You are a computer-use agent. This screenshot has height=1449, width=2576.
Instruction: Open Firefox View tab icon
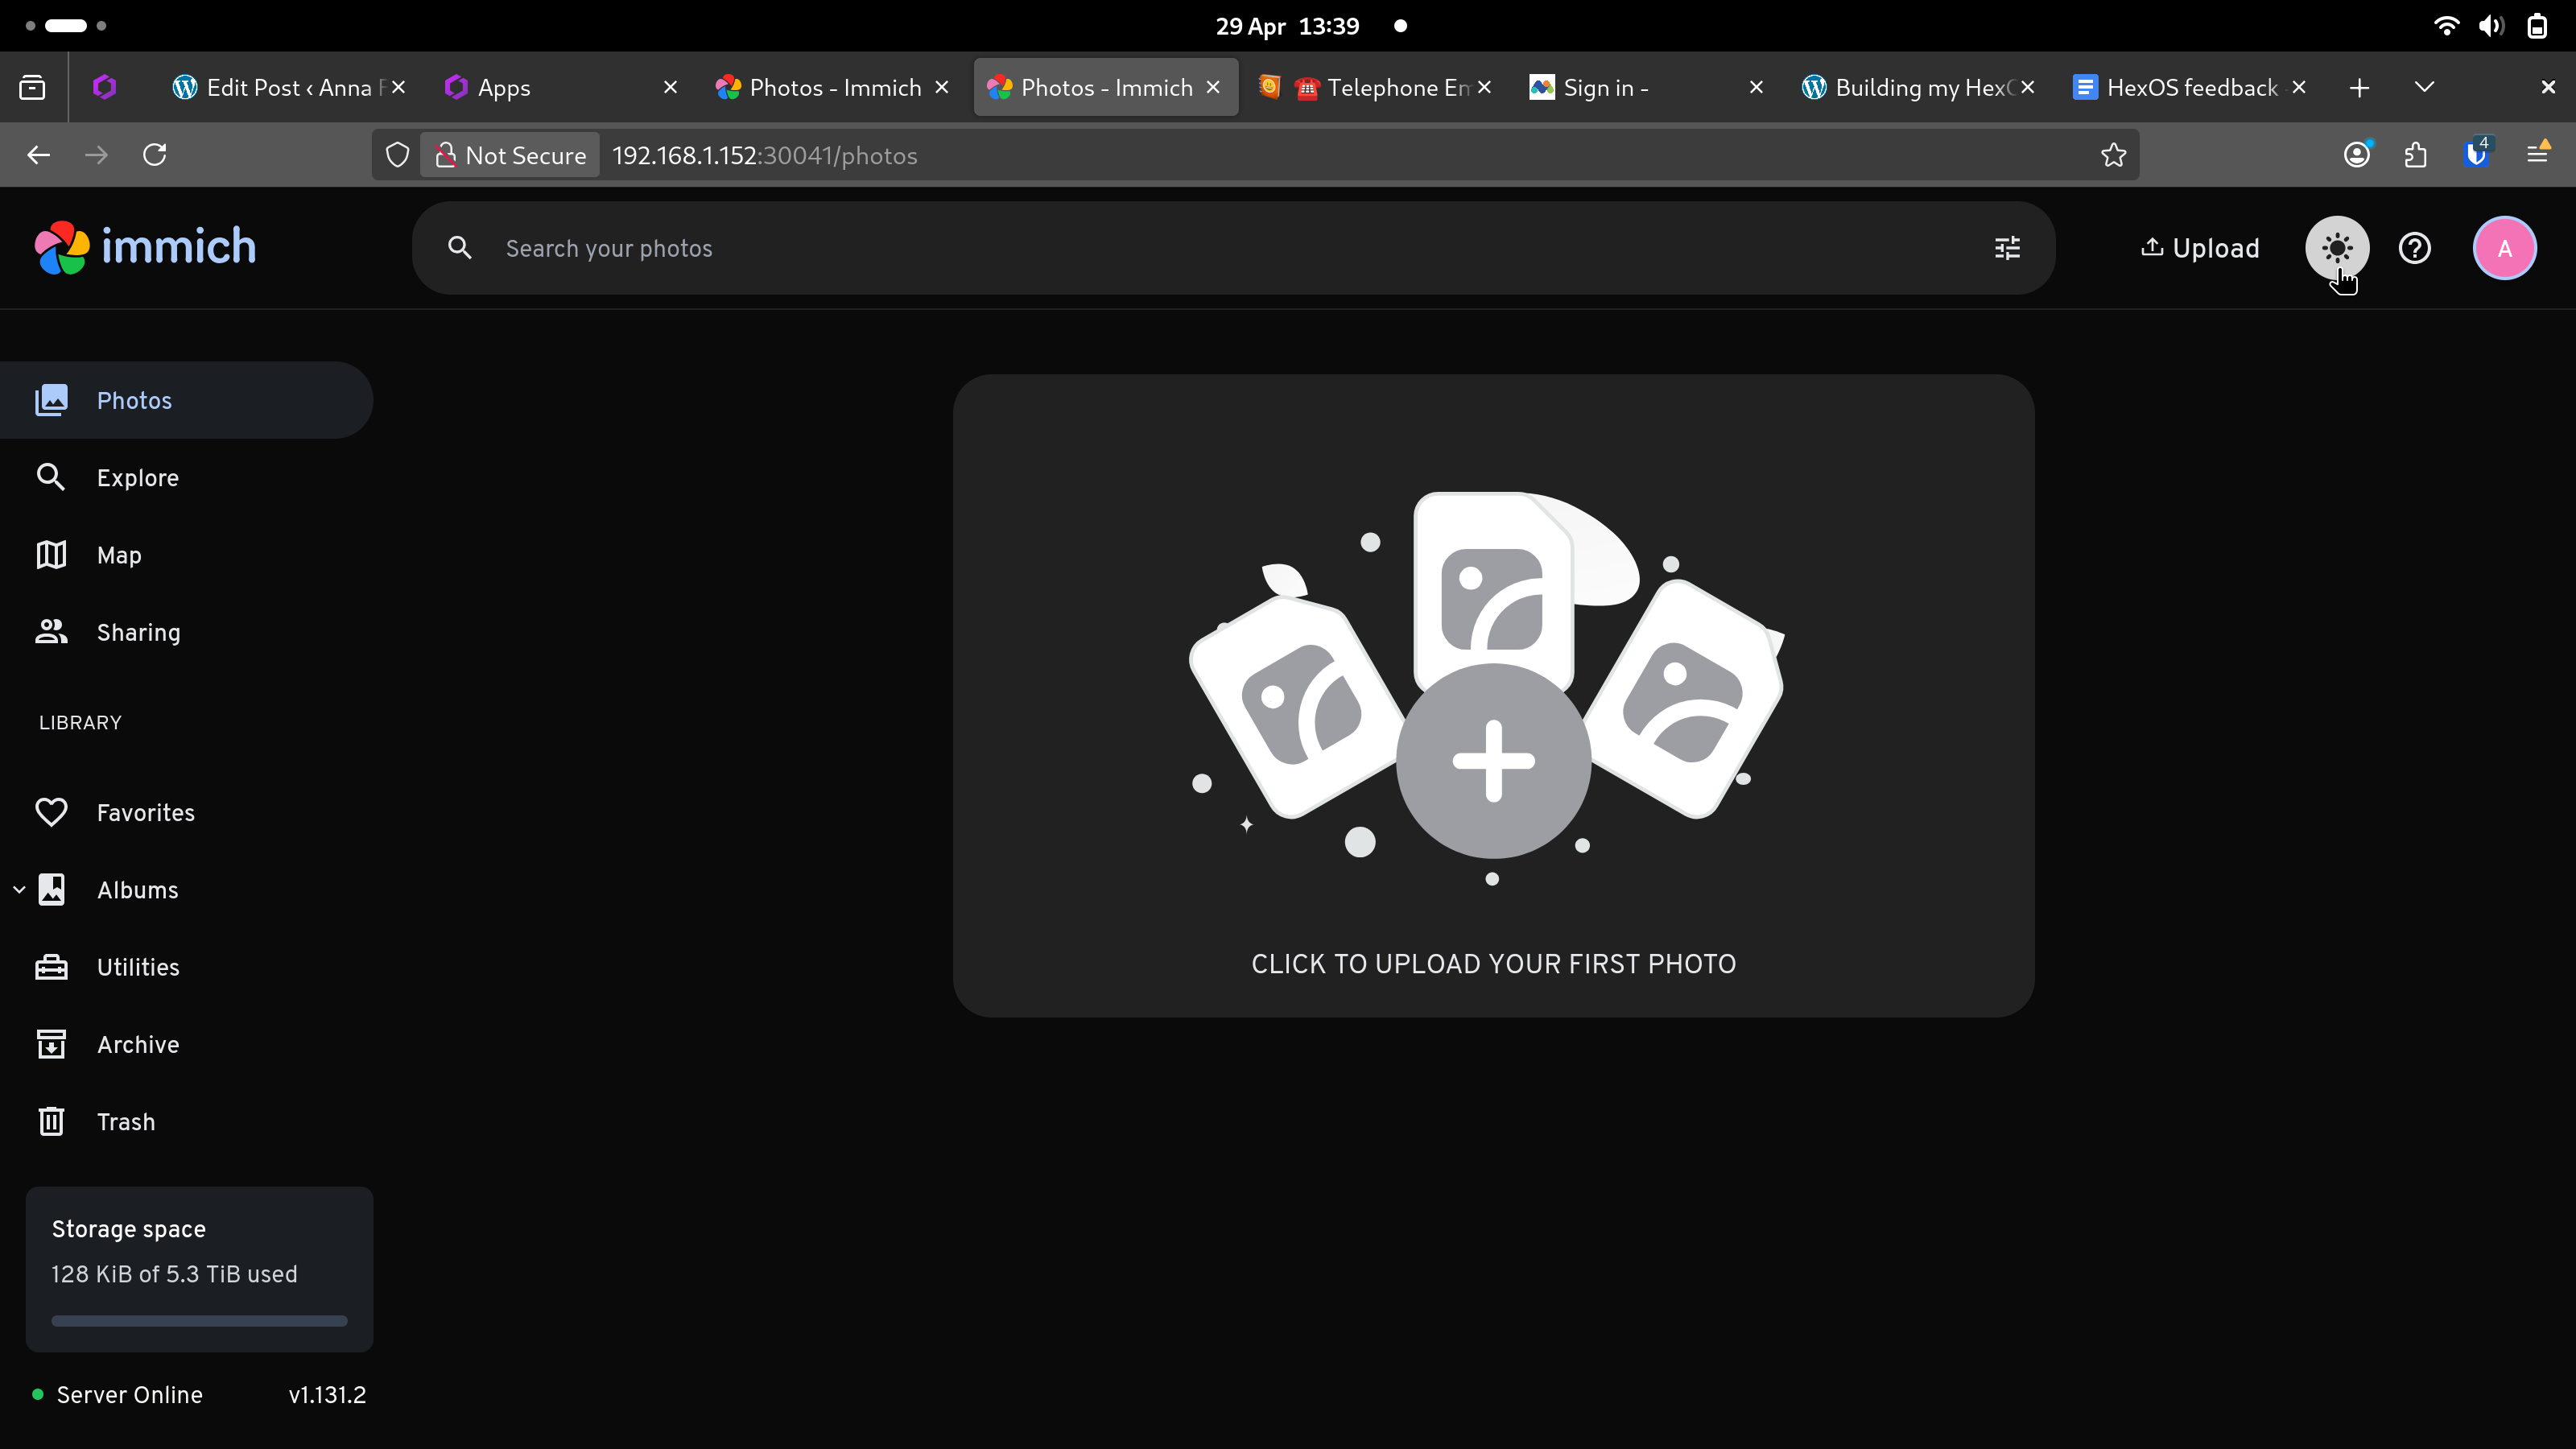click(x=32, y=88)
